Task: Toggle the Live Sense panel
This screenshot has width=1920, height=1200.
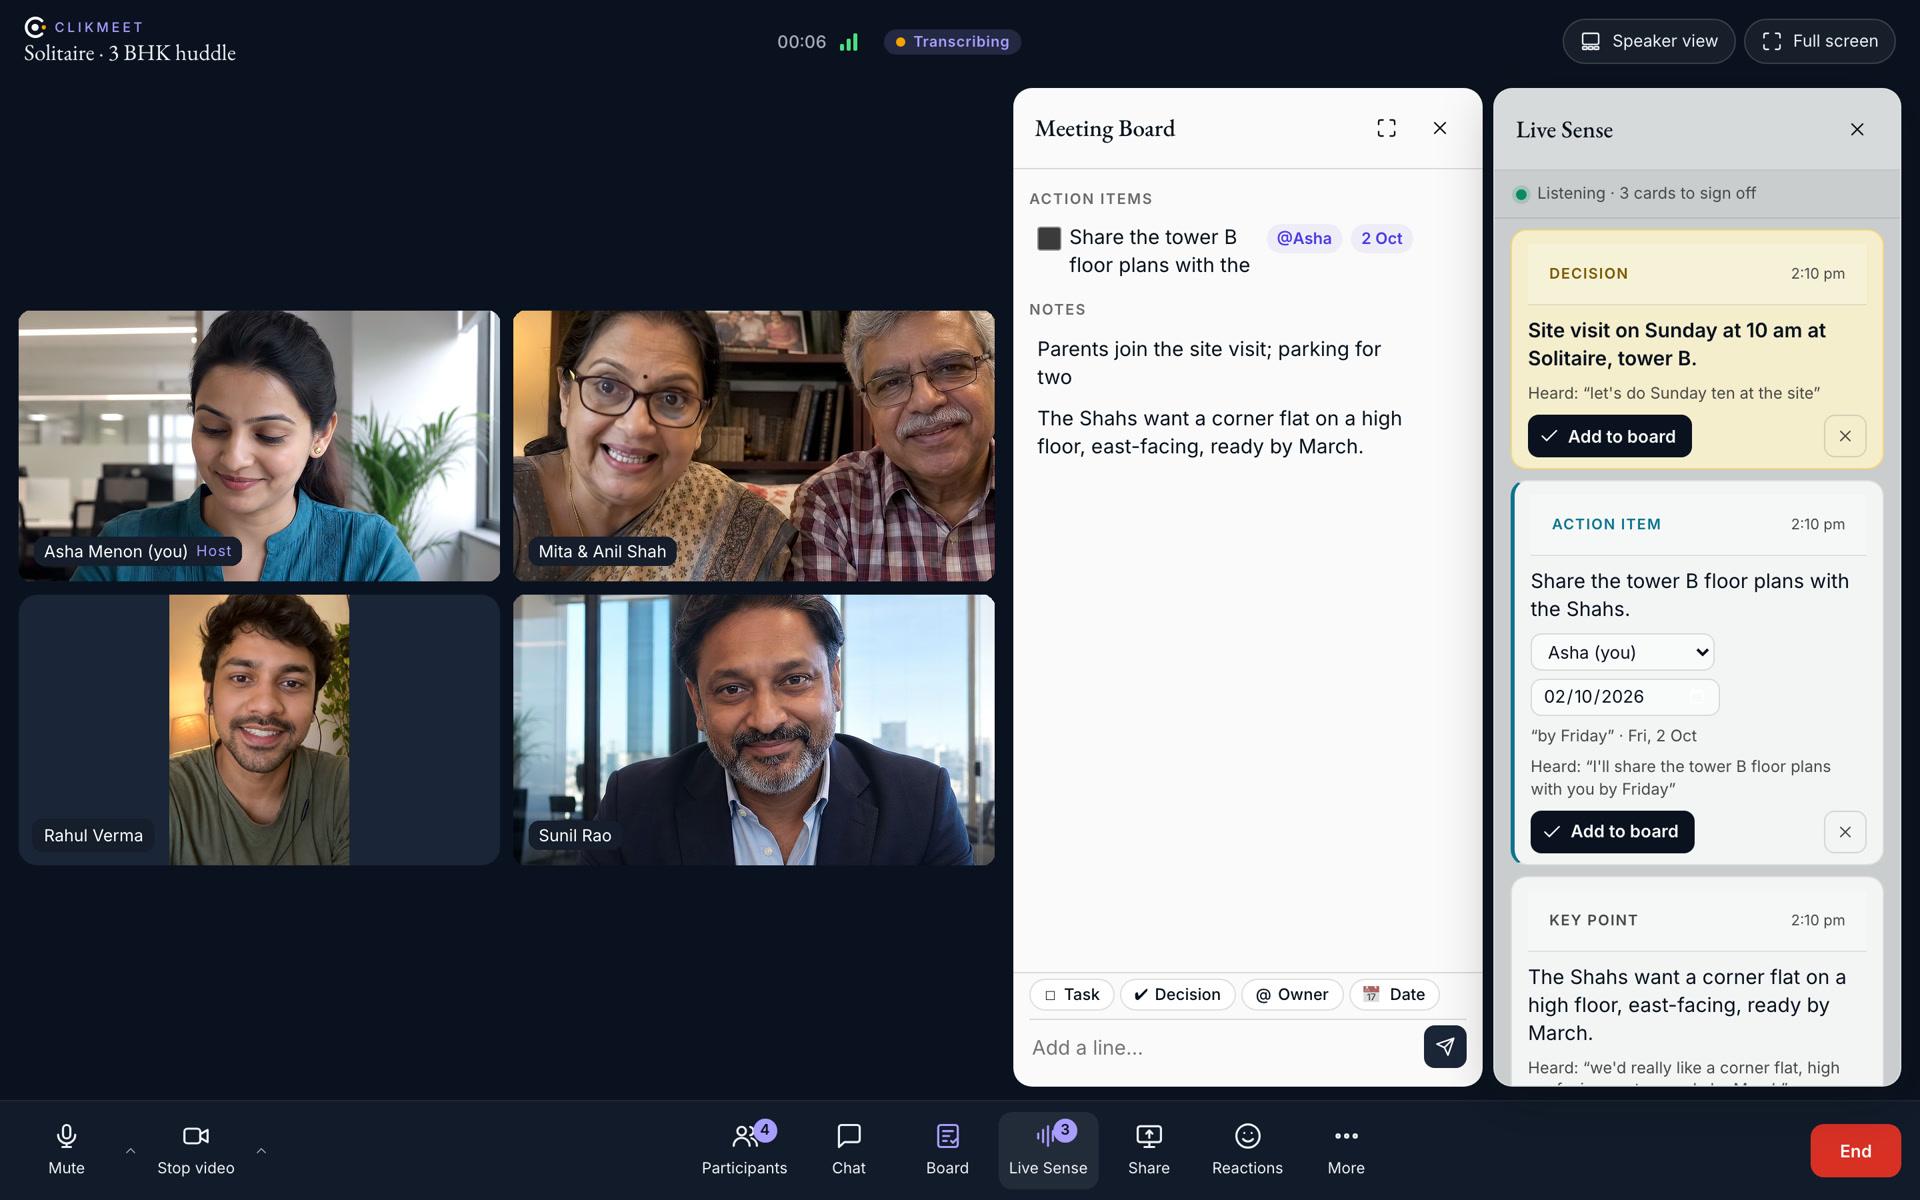Action: coord(1048,1150)
